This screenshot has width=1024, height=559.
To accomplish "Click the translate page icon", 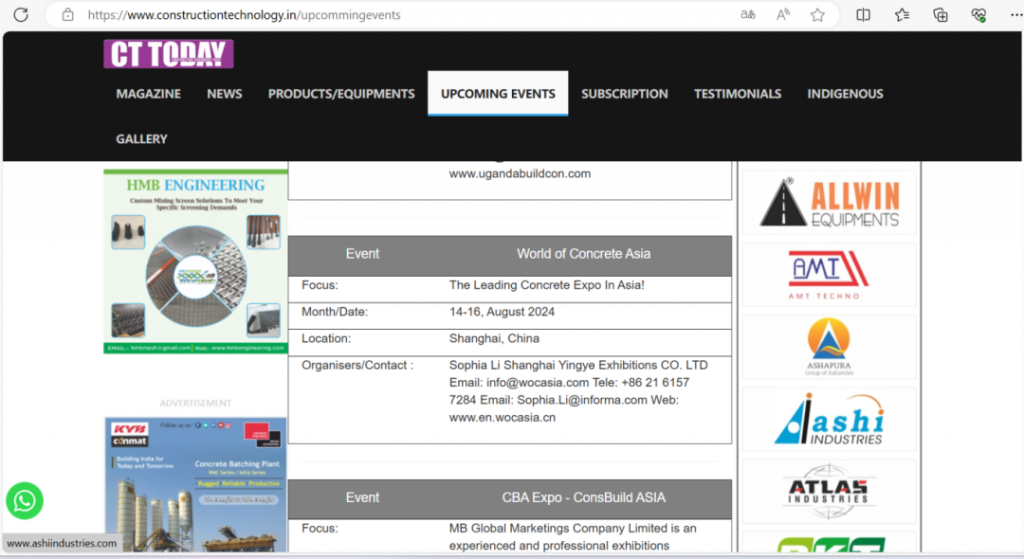I will tap(747, 15).
